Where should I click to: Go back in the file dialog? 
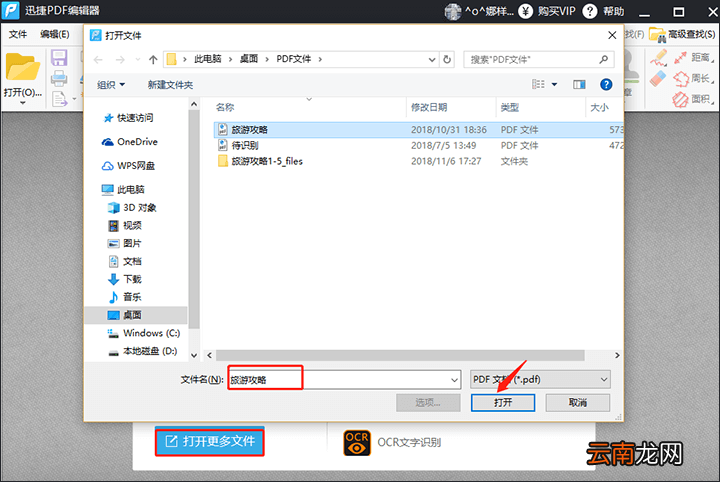[98, 60]
